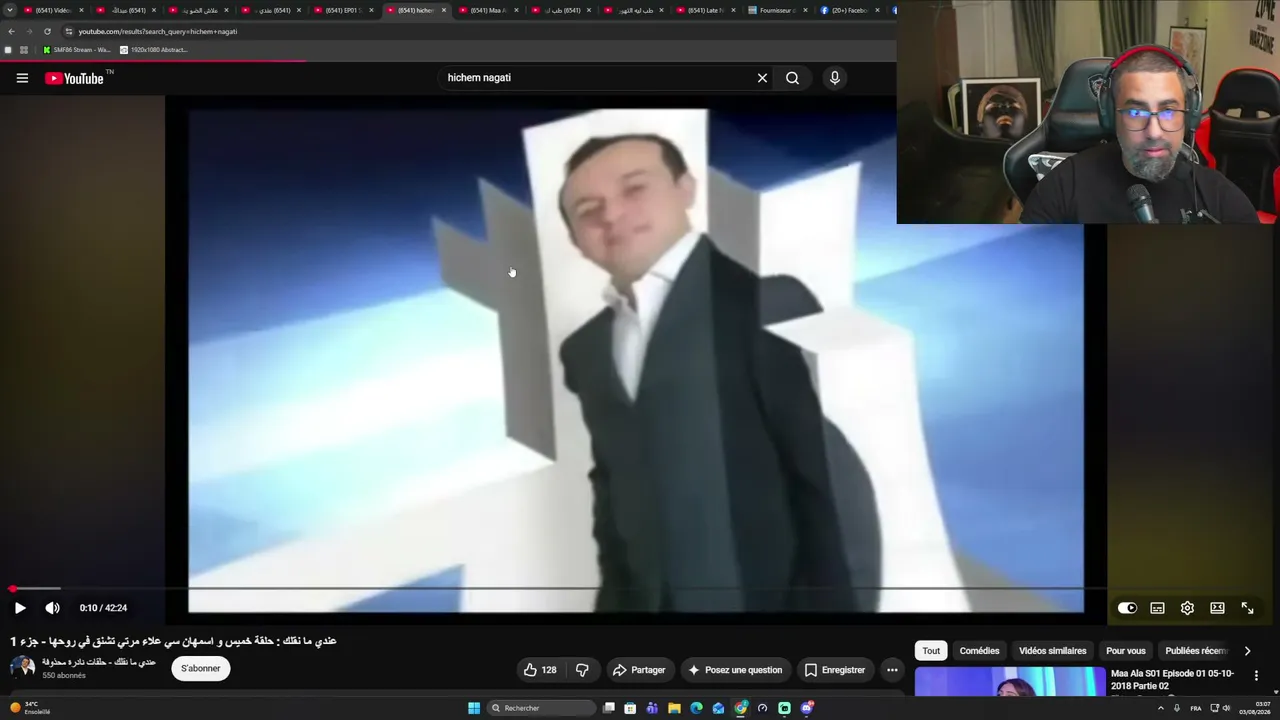Screen dimensions: 1280x720
Task: Start voice search with the microphone
Action: coord(834,78)
